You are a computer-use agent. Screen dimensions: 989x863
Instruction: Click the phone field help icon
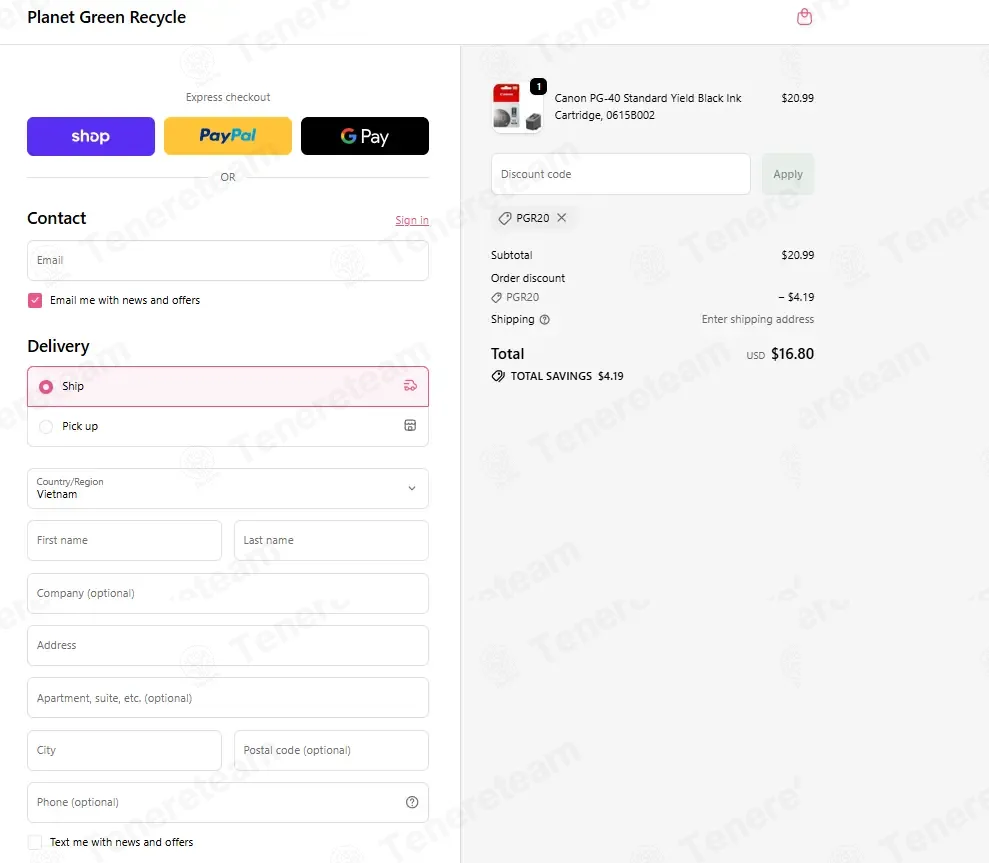[x=412, y=802]
